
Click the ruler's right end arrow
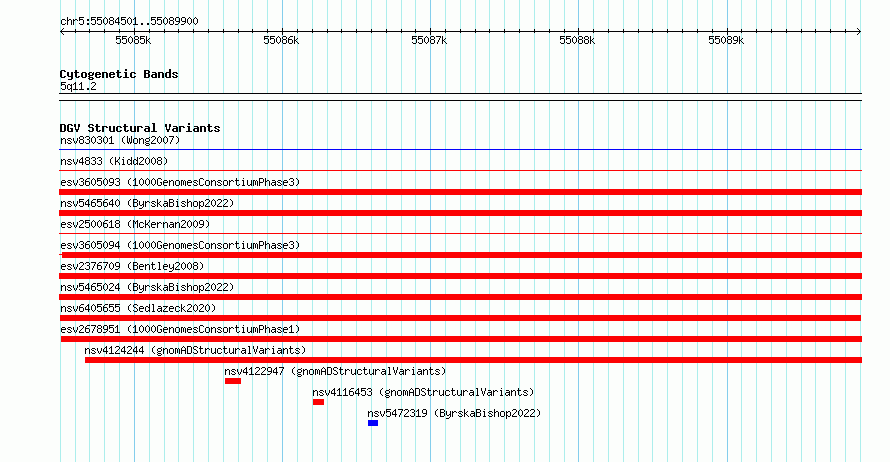tap(859, 32)
